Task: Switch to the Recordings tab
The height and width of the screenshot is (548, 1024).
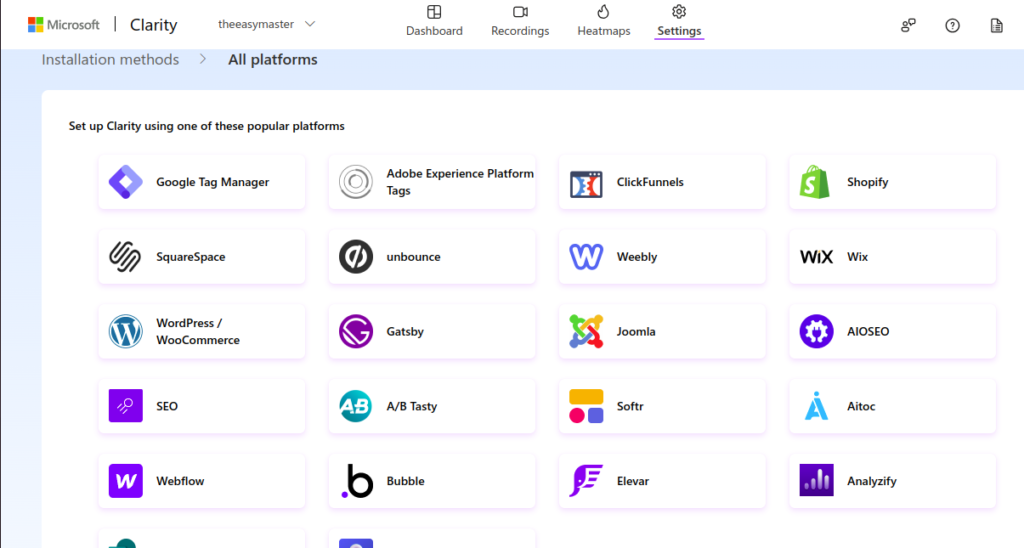Action: point(520,21)
